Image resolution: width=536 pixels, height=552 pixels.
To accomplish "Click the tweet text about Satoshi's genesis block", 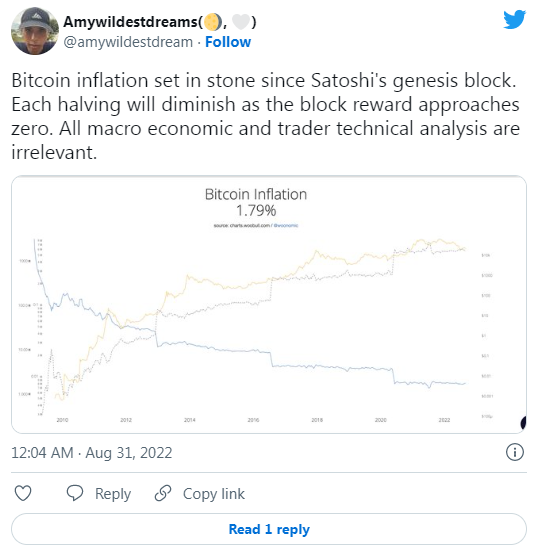I will click(266, 116).
